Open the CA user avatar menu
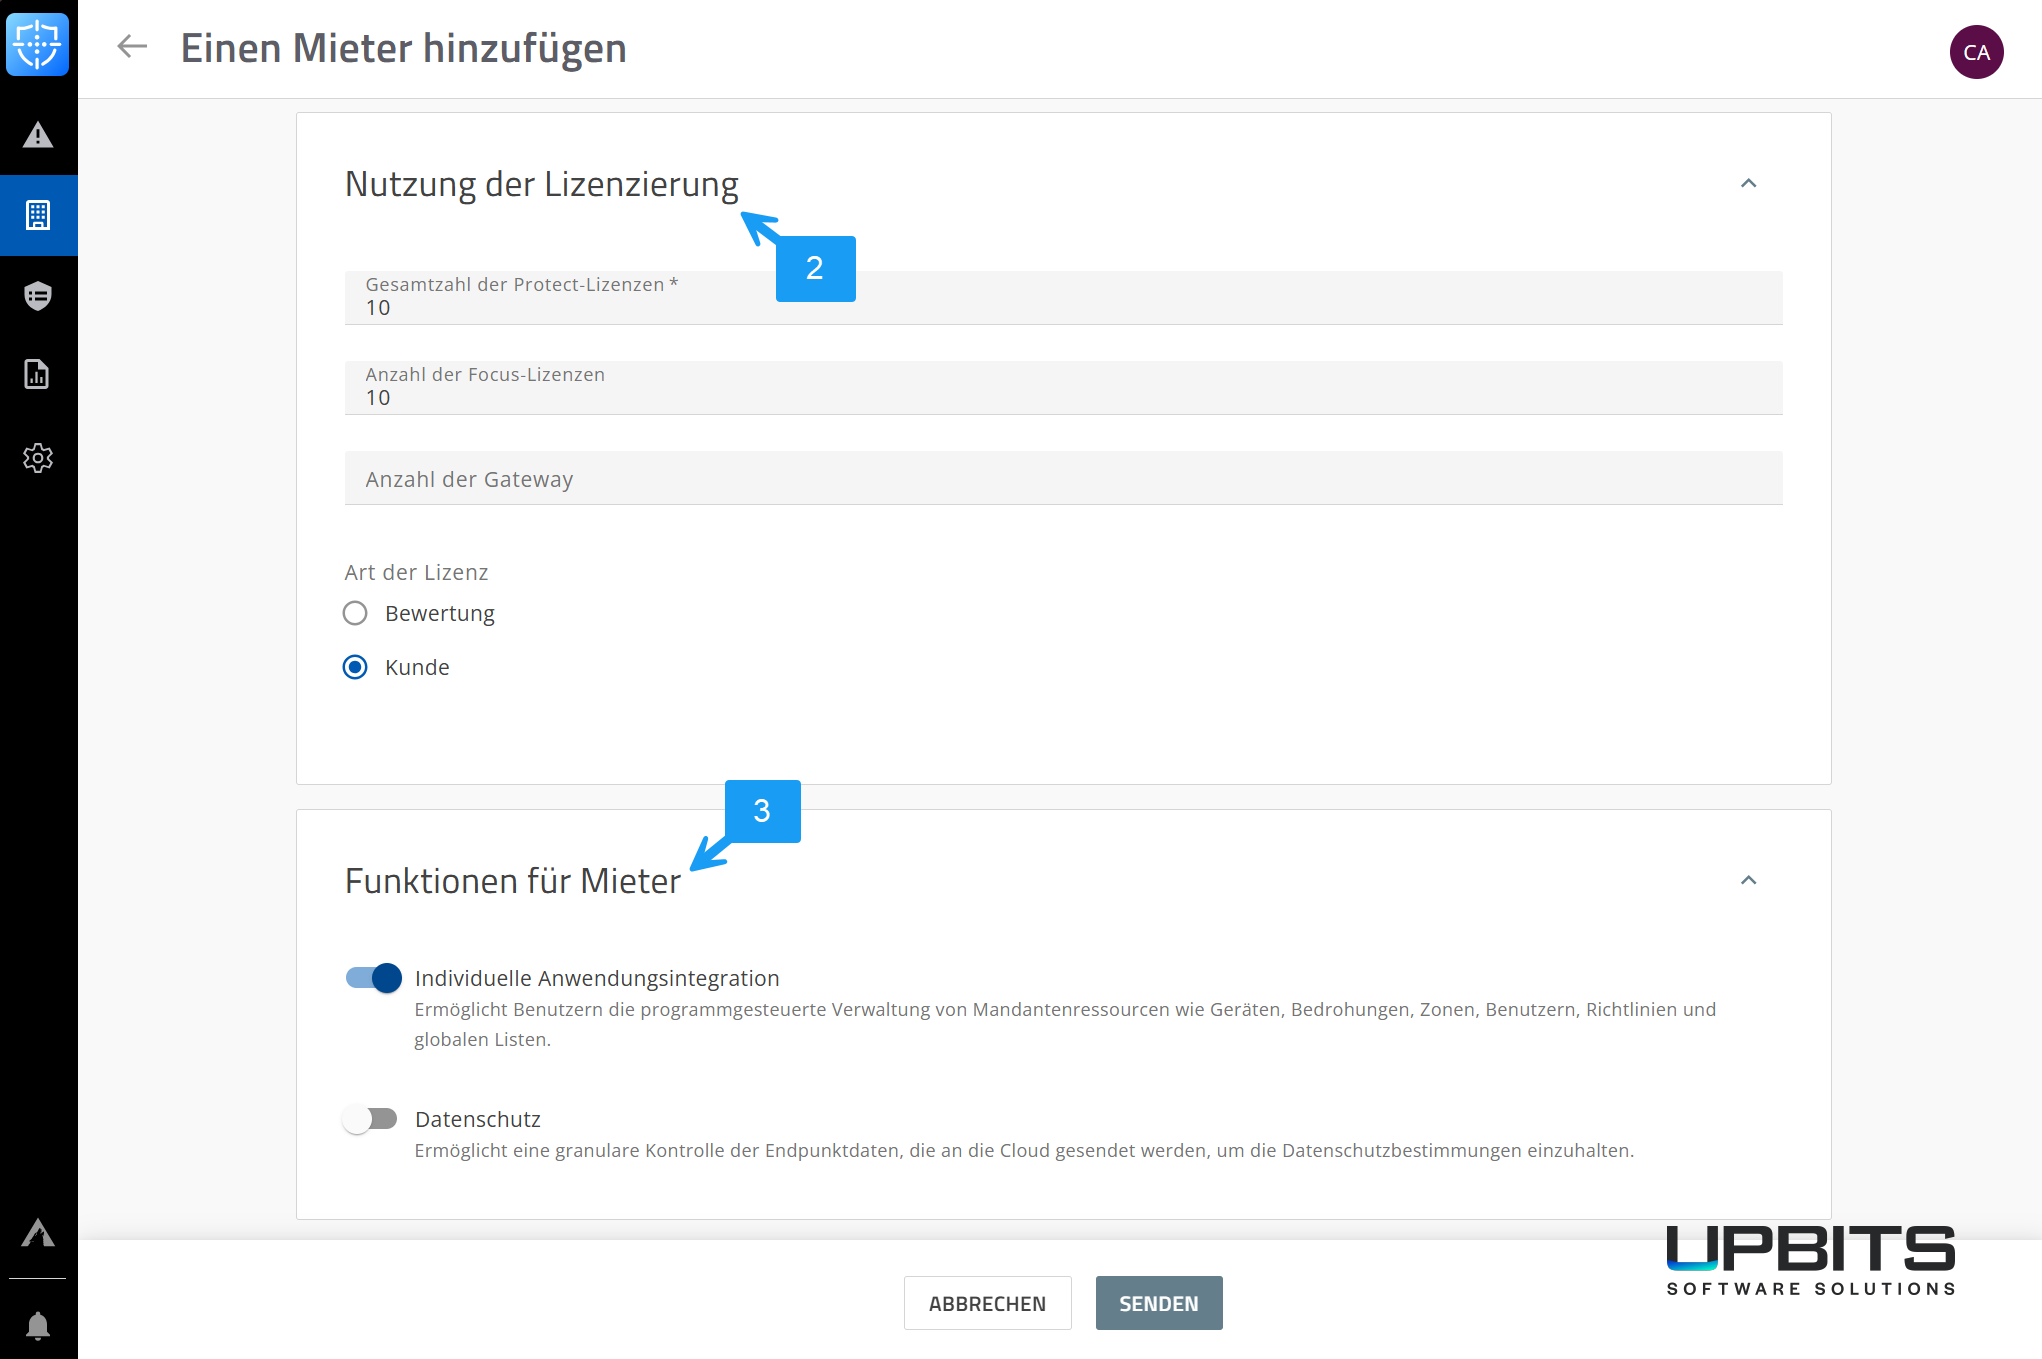 pyautogui.click(x=1976, y=52)
